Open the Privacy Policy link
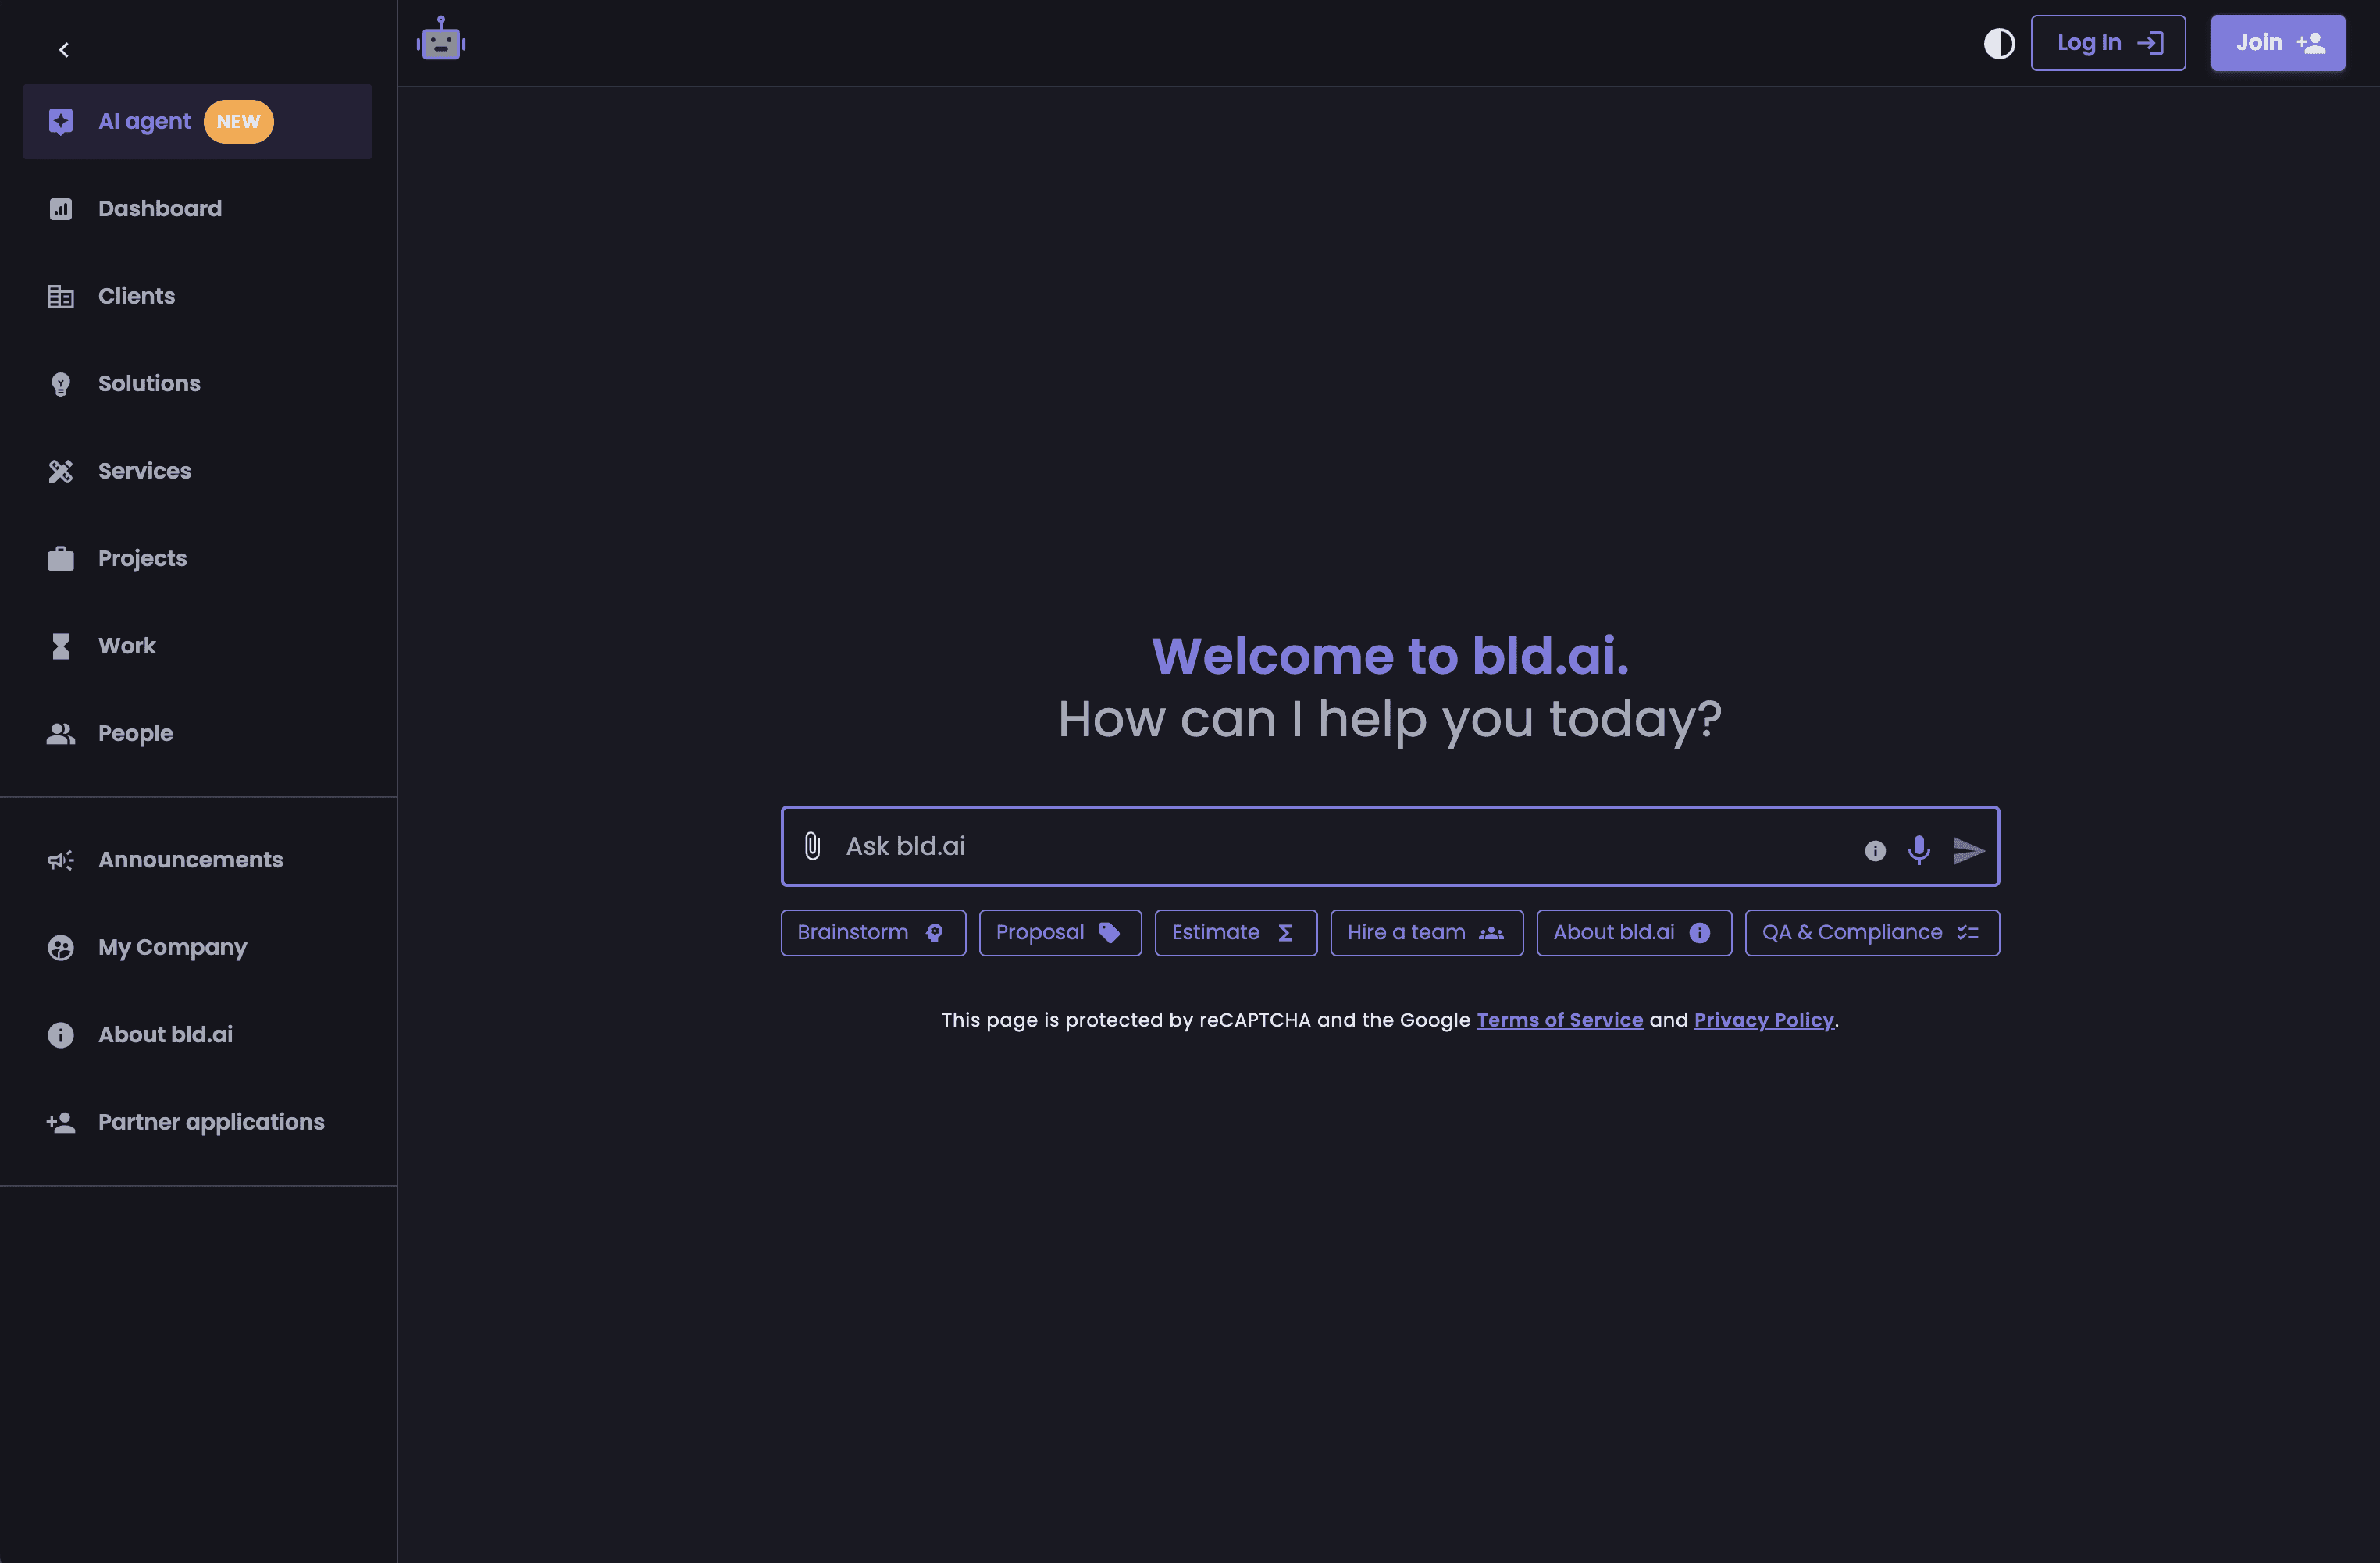This screenshot has width=2380, height=1563. click(x=1764, y=1021)
